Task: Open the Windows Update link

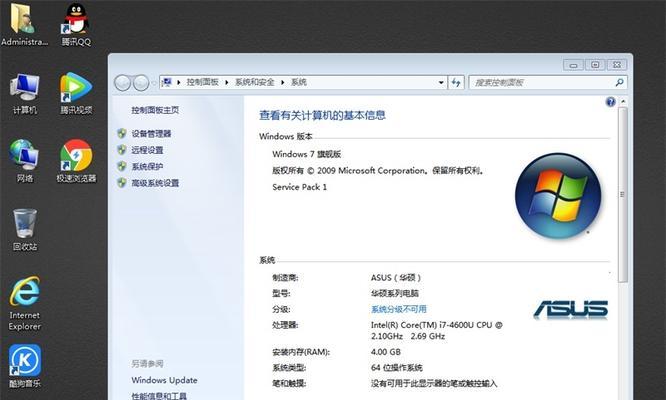Action: [164, 380]
